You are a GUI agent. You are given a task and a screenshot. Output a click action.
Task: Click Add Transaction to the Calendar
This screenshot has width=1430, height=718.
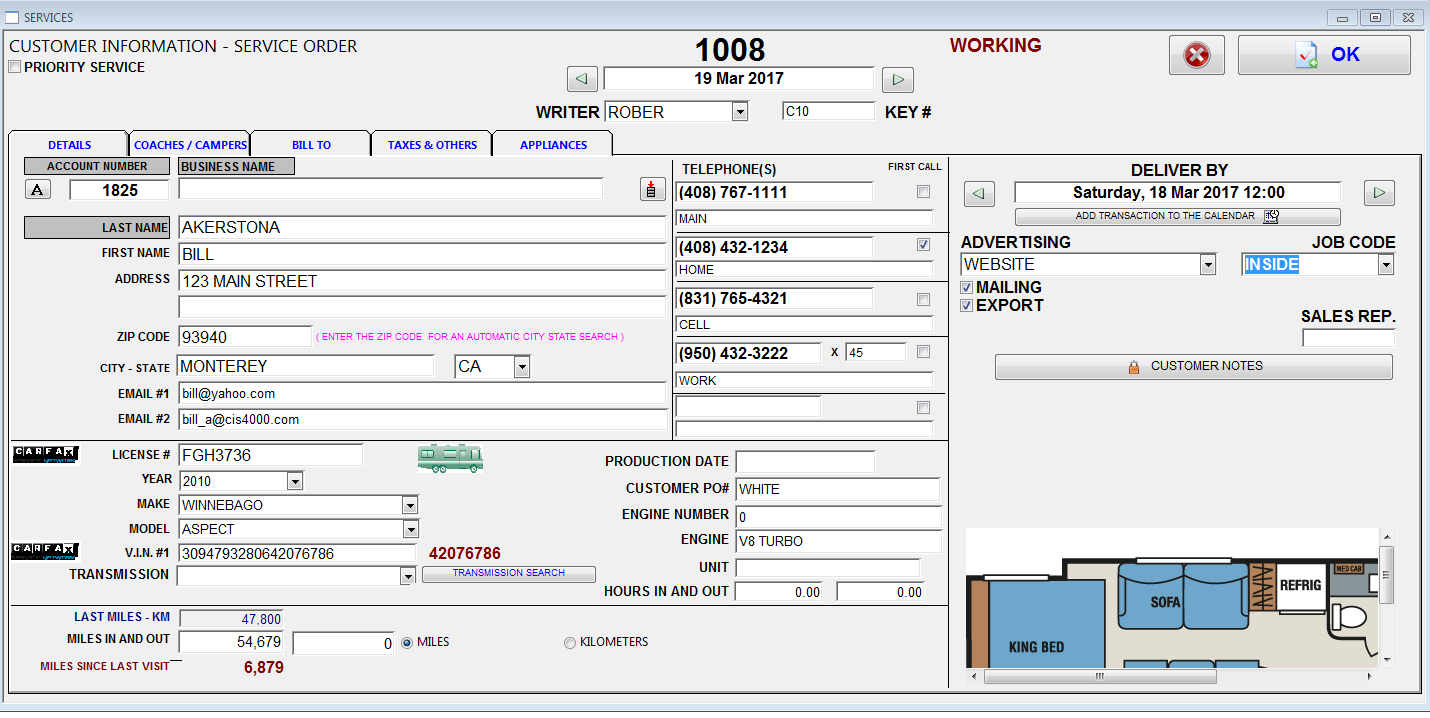(1177, 216)
